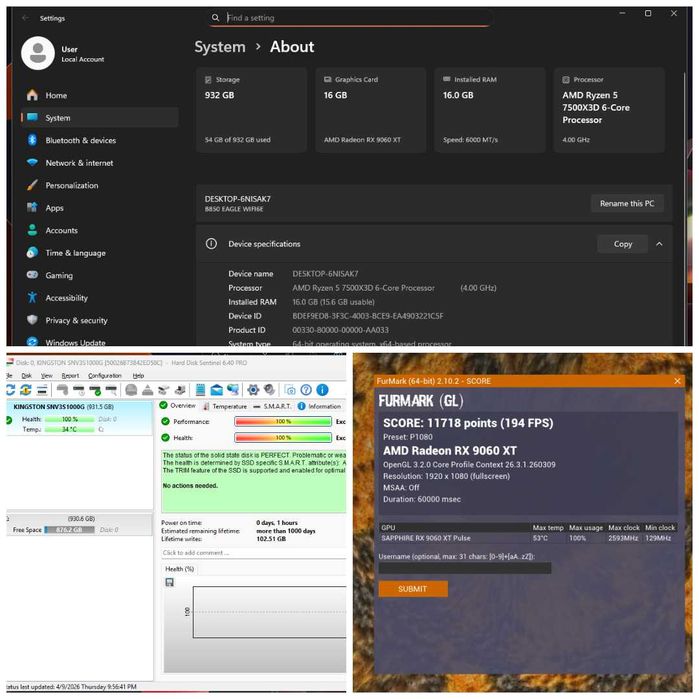The height and width of the screenshot is (699, 699).
Task: Open the Help menu in Hard Disk Sentinel
Action: (138, 376)
